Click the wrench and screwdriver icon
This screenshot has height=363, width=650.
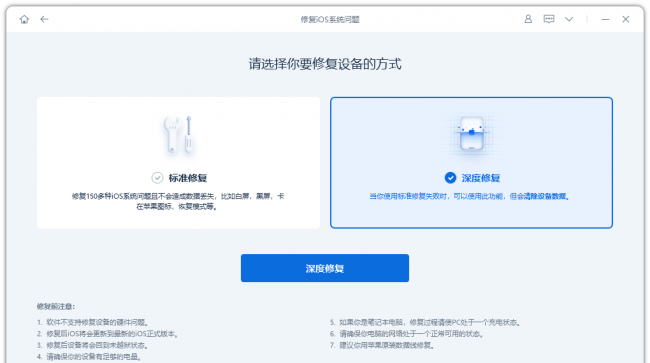pos(178,134)
